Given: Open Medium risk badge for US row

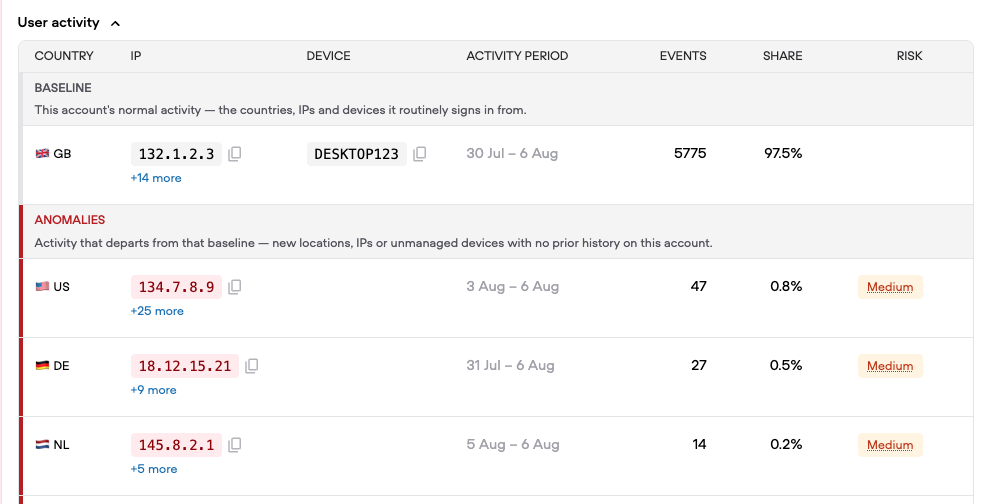Looking at the screenshot, I should (x=890, y=287).
